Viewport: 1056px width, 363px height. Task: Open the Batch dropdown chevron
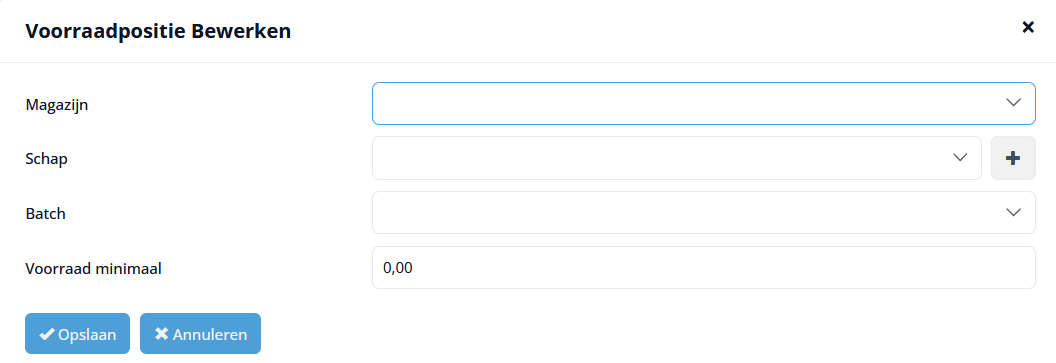point(1013,213)
